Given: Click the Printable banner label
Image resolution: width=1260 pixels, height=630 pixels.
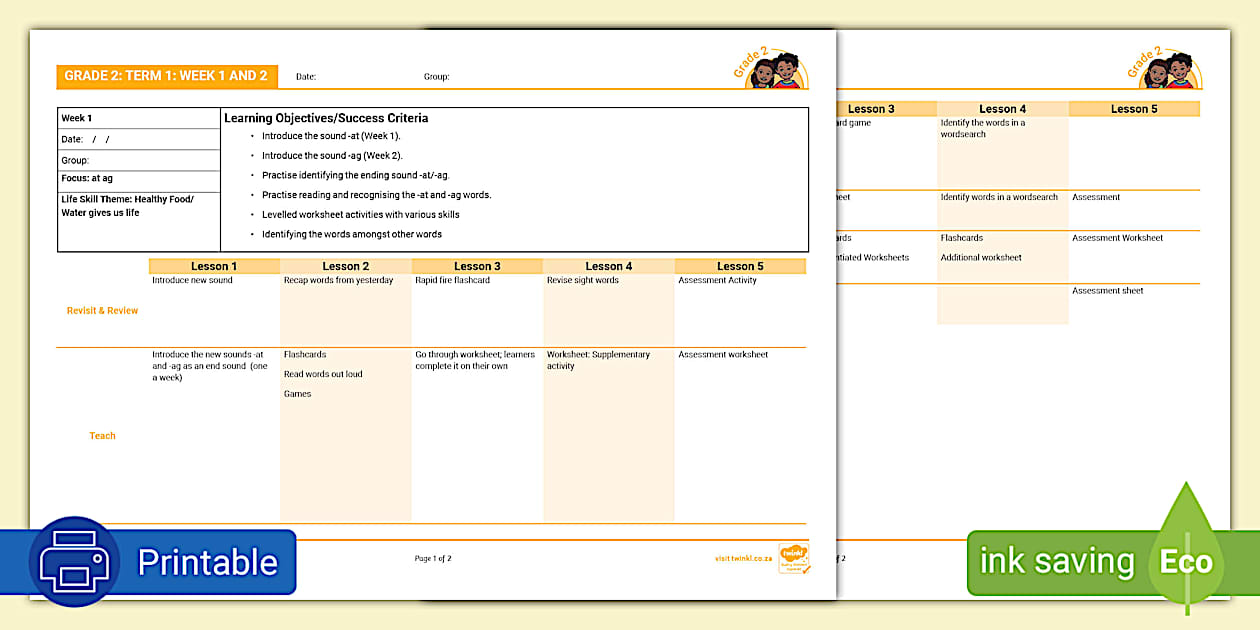Looking at the screenshot, I should 207,562.
